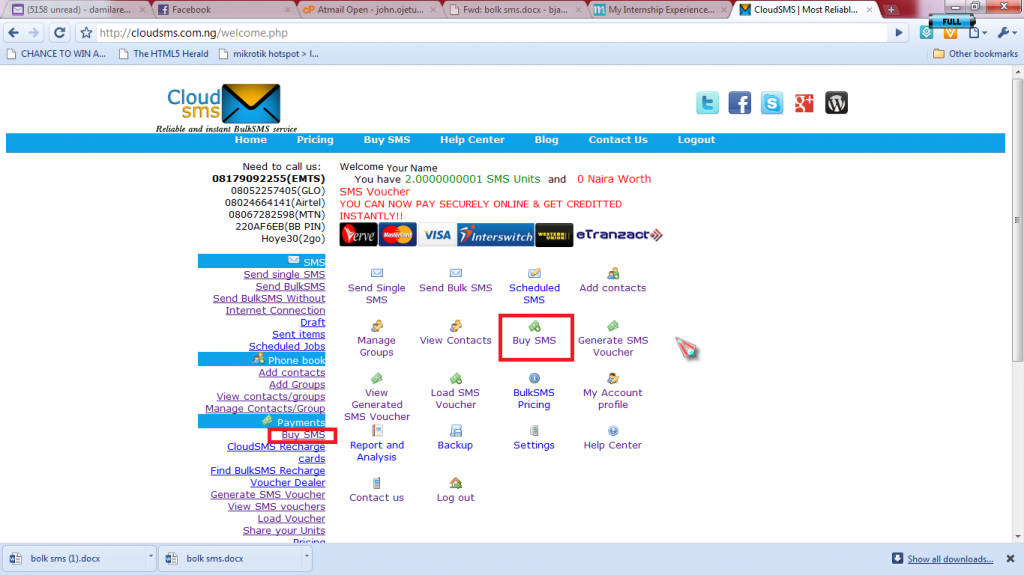This screenshot has height=575, width=1024.
Task: Go back with the browser back arrow
Action: tap(14, 33)
